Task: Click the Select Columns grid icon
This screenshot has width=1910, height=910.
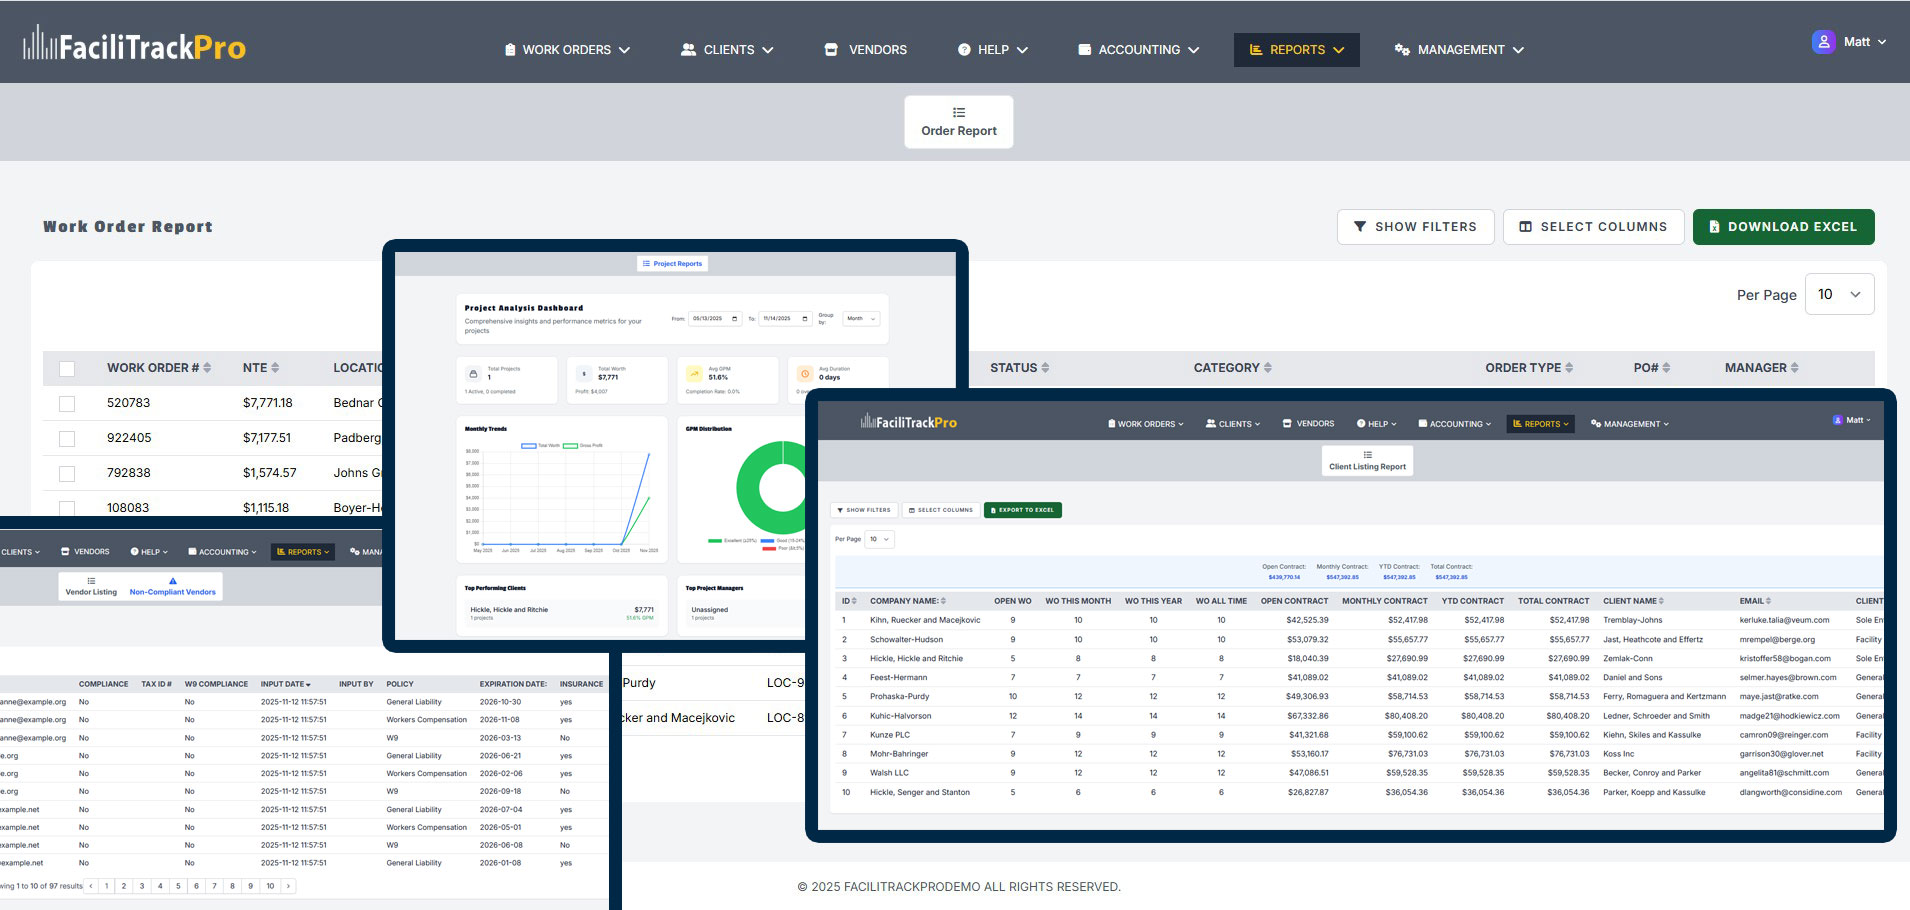Action: 1526,227
